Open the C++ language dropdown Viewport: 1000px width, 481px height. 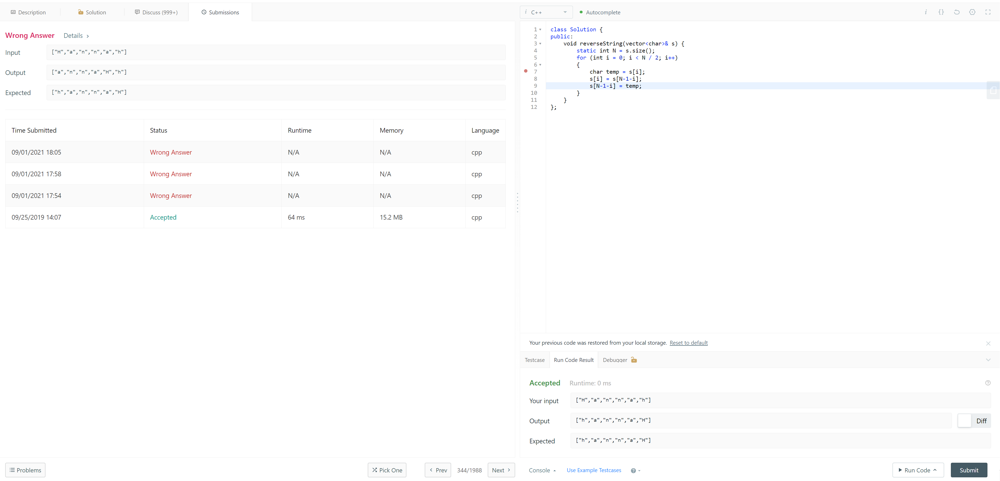[x=547, y=12]
